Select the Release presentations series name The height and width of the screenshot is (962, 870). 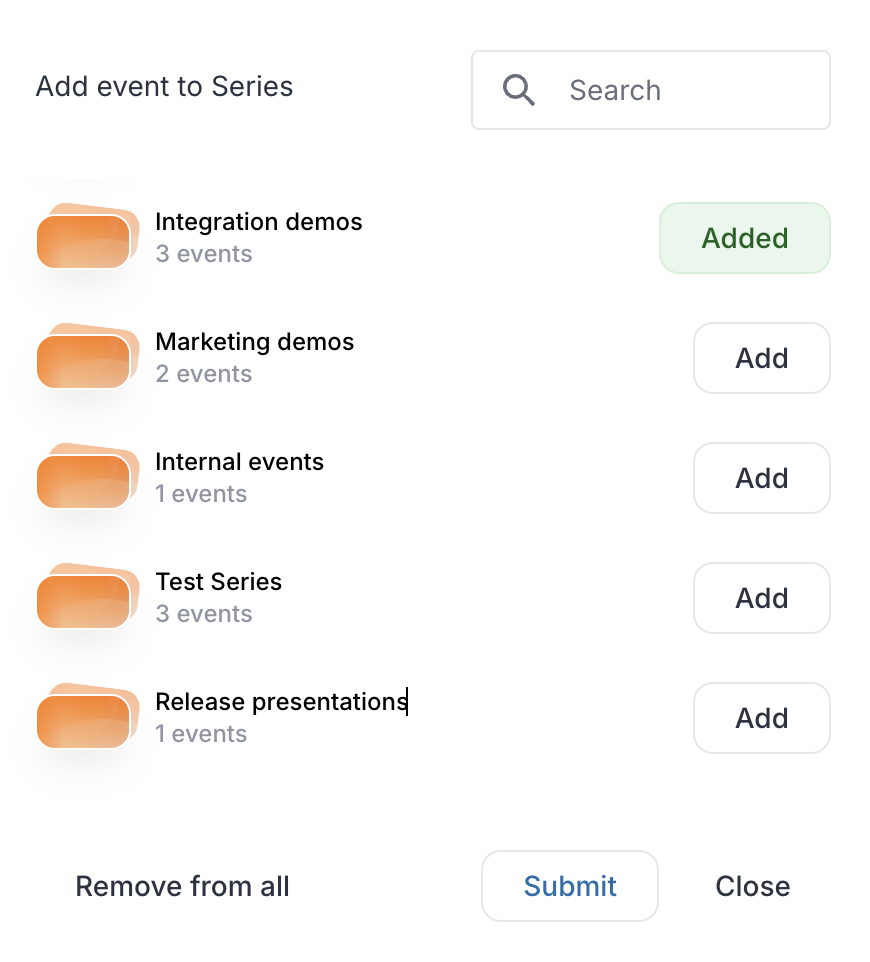[282, 702]
